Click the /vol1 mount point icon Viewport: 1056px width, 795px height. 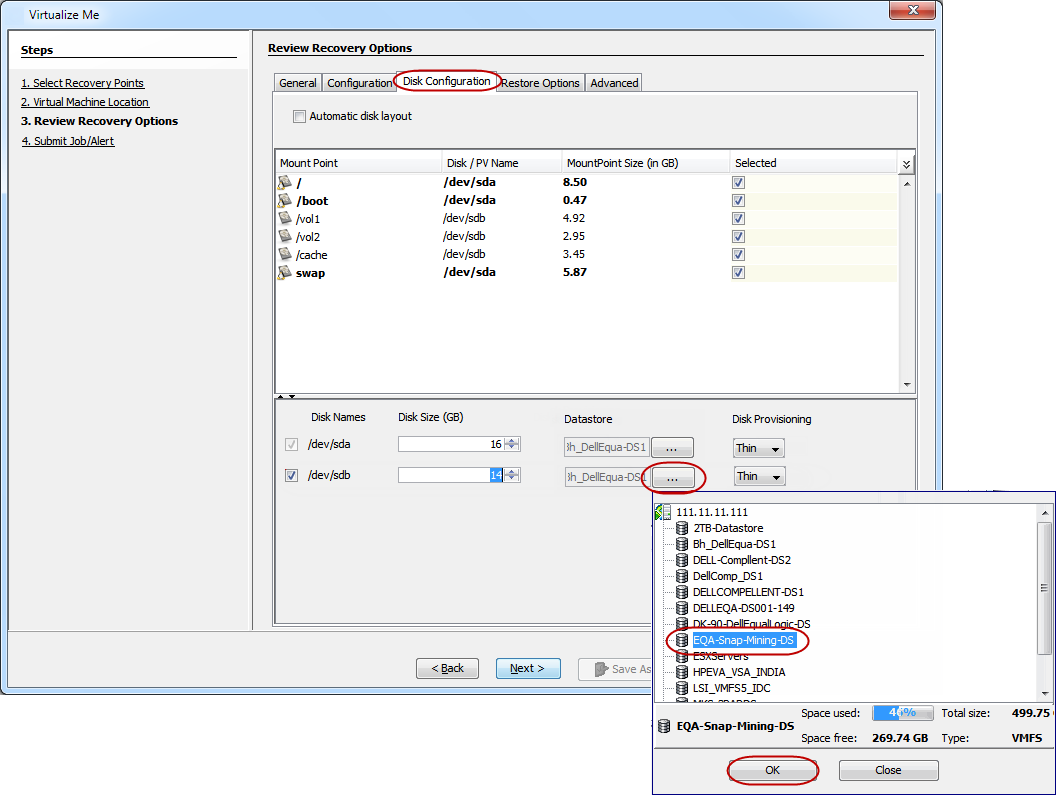(285, 218)
